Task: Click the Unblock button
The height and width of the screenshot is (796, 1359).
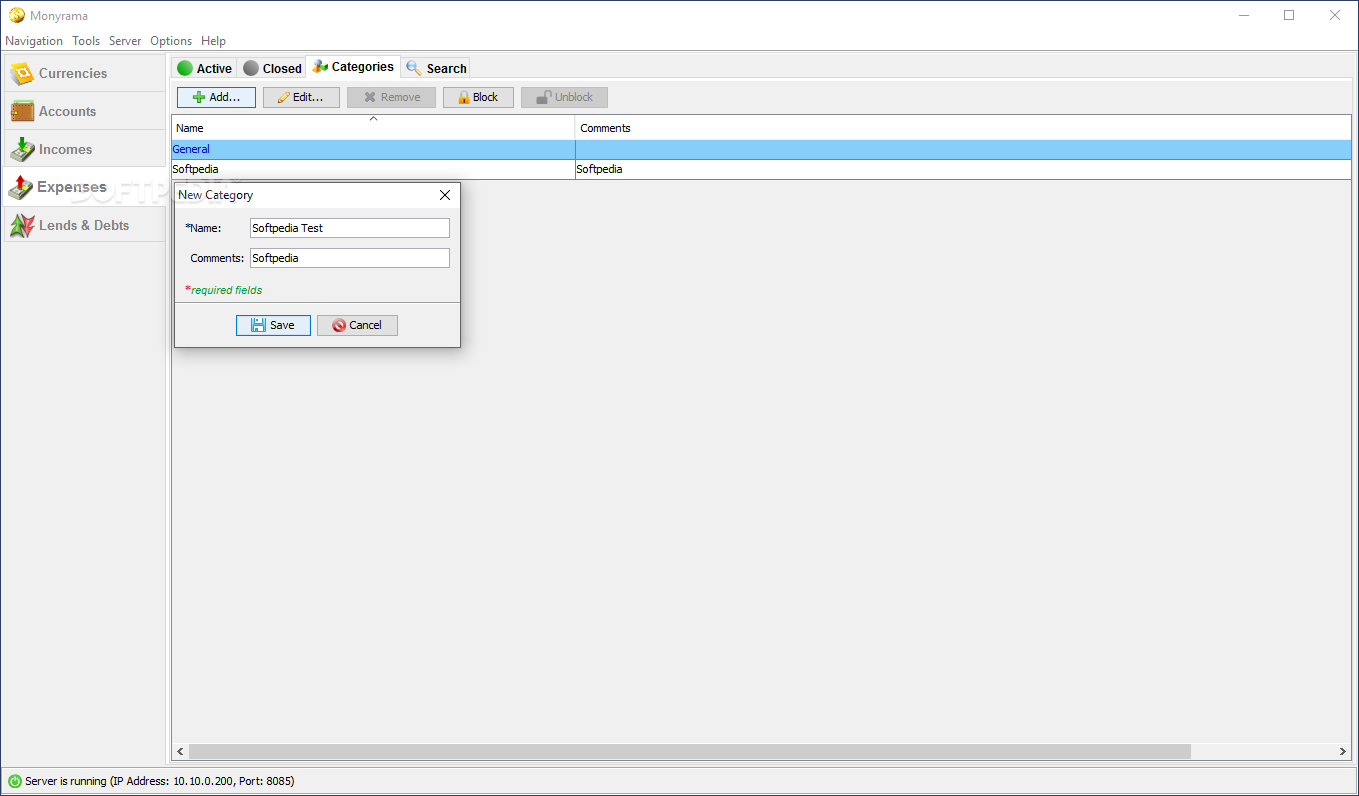Action: (x=564, y=97)
